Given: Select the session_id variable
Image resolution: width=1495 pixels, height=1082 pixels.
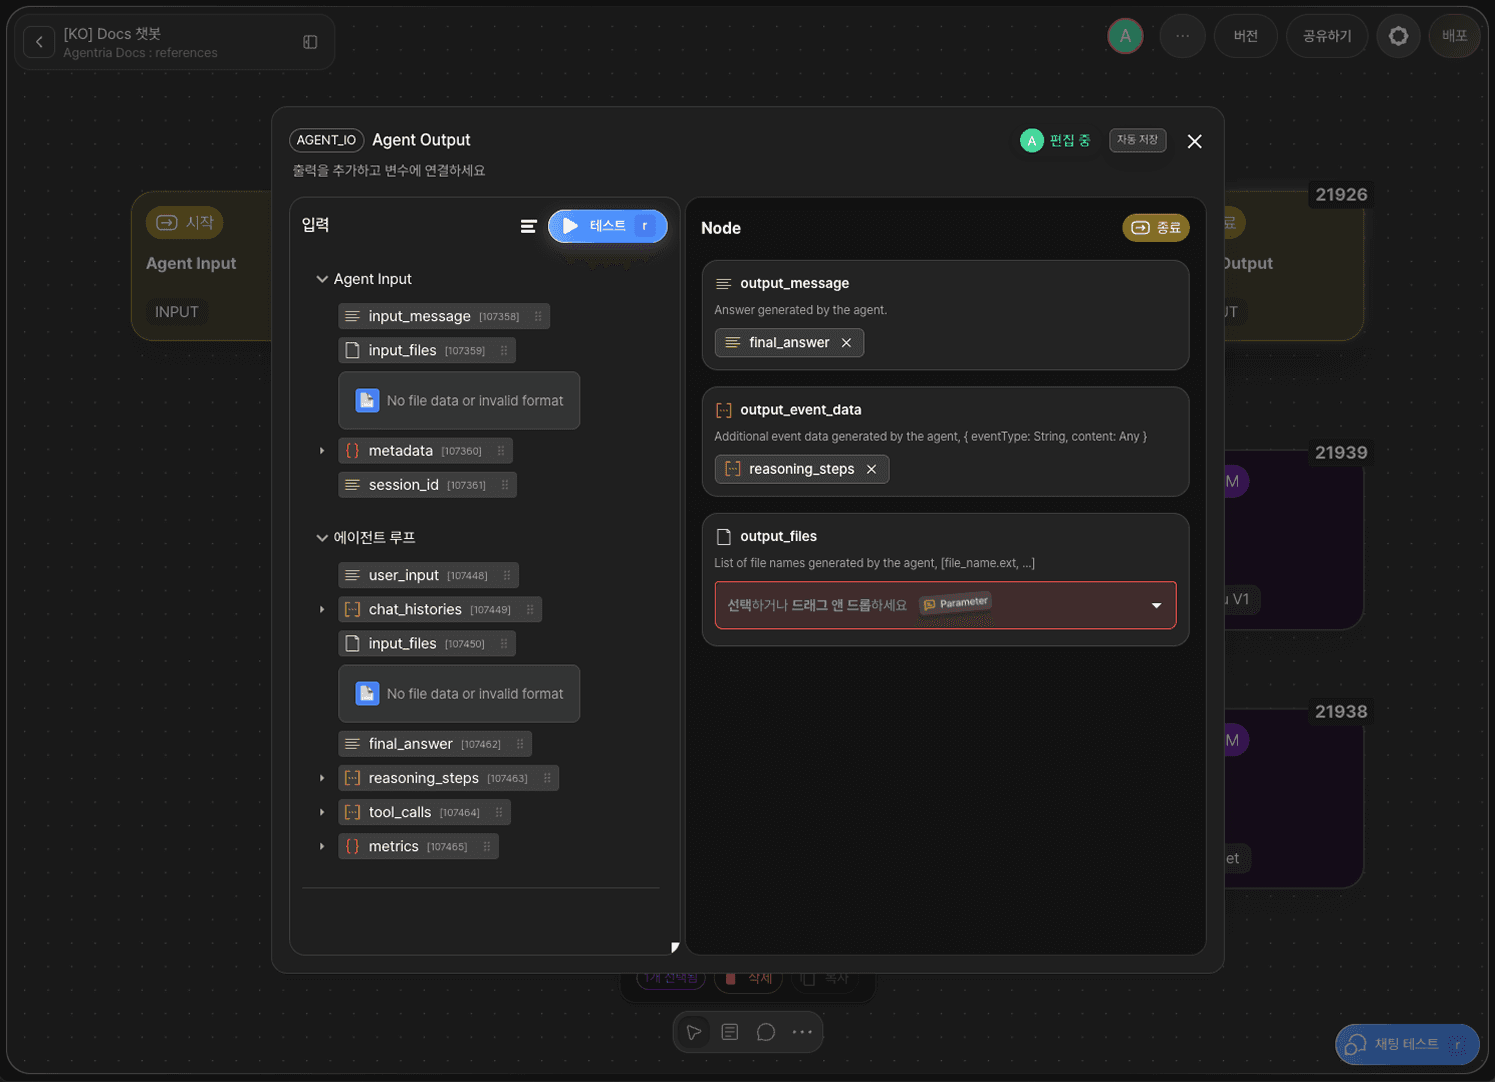Looking at the screenshot, I should 427,485.
